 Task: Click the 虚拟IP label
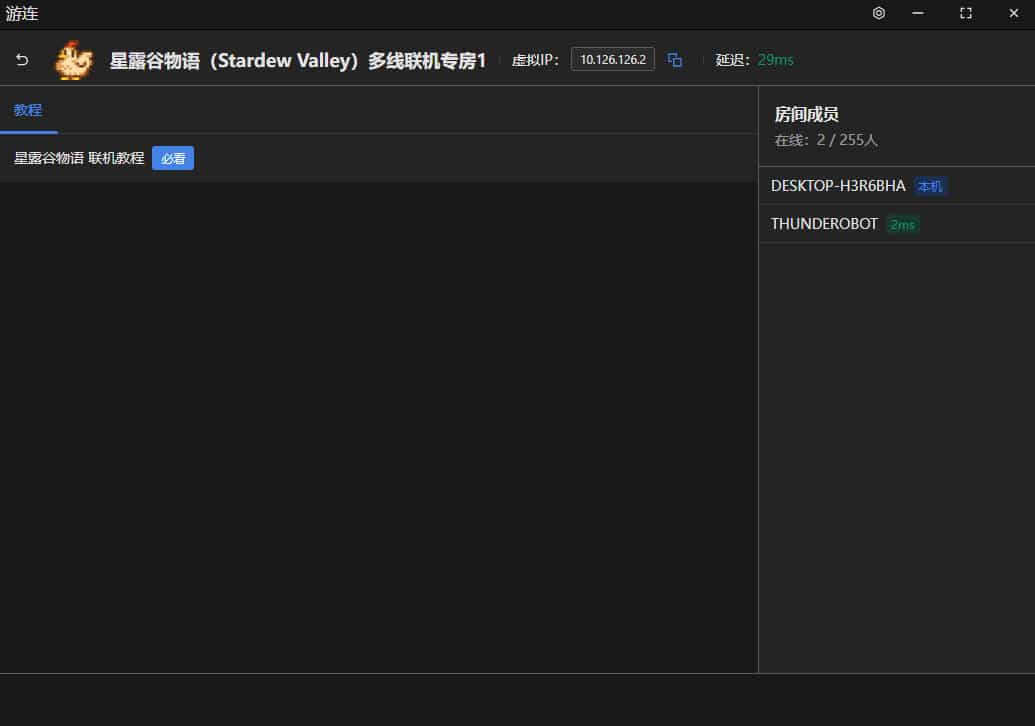tap(535, 60)
